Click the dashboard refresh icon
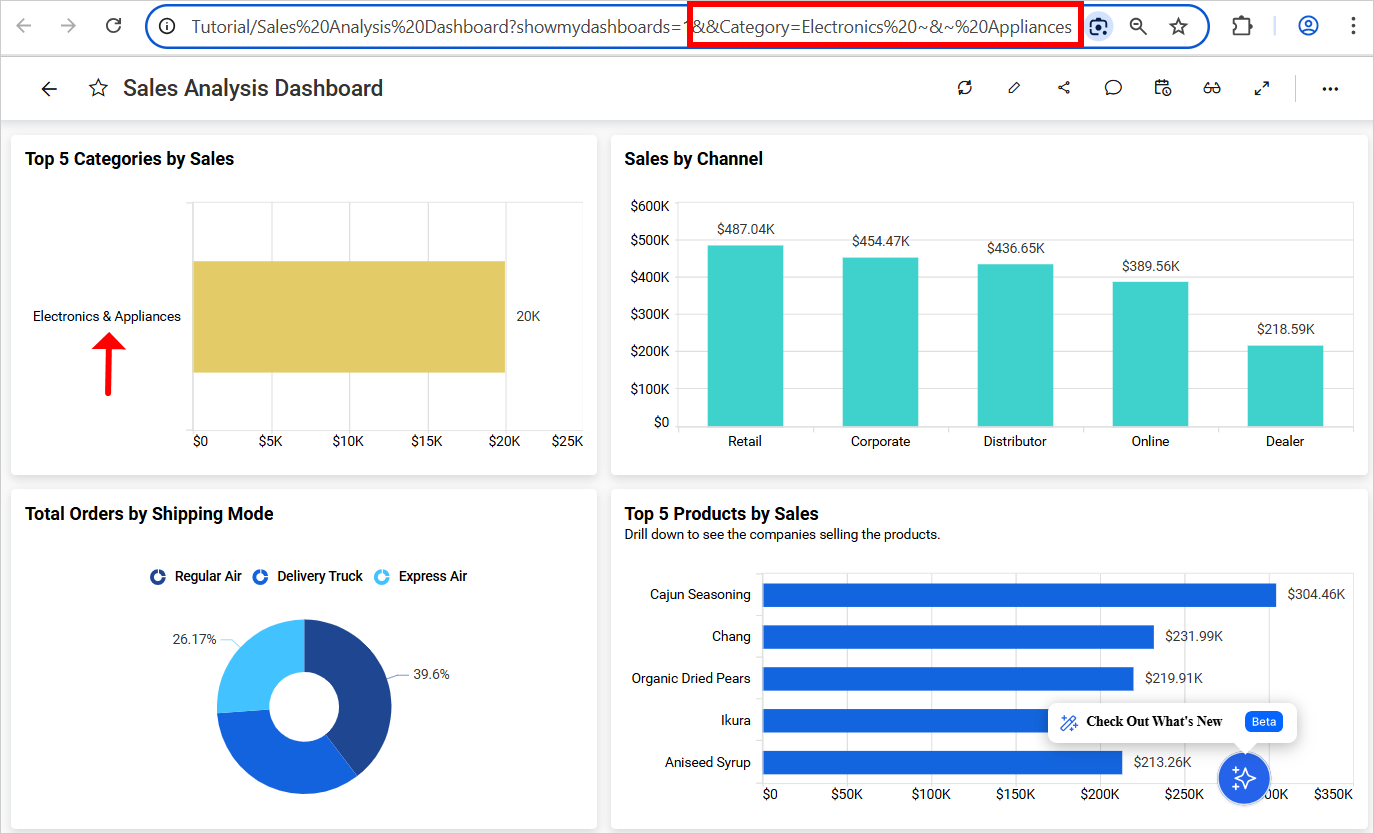This screenshot has height=834, width=1374. [965, 88]
